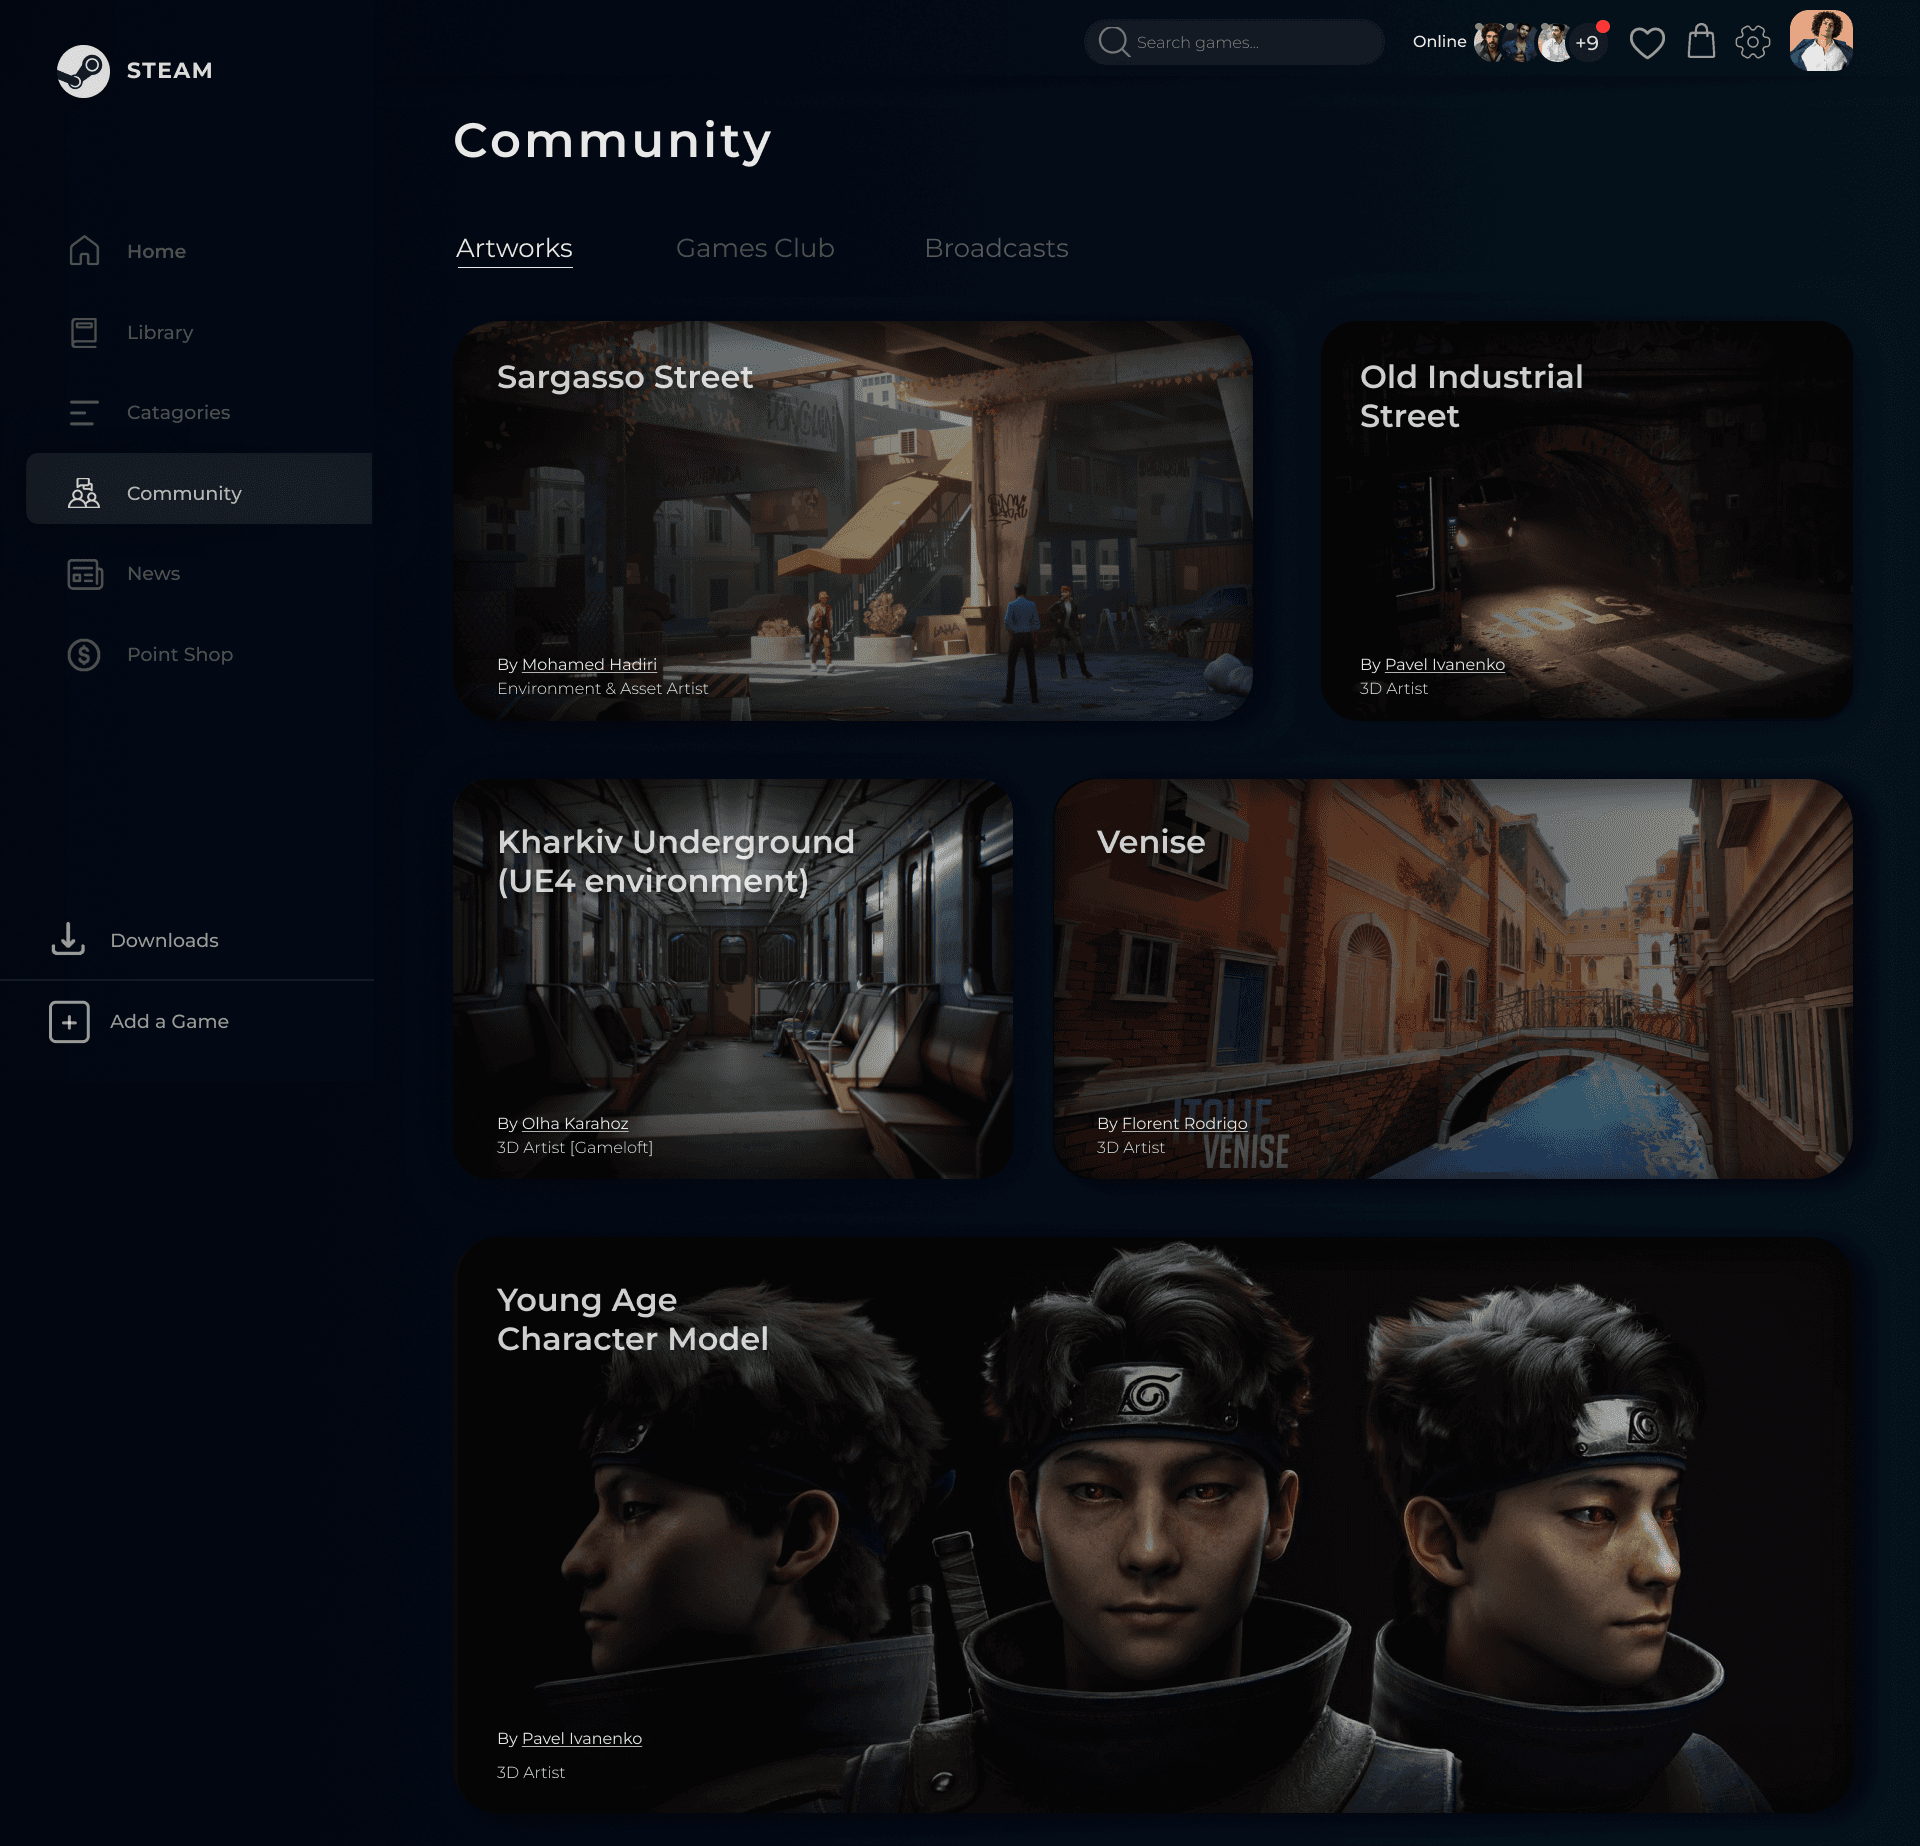Switch to the Games Club tab

click(755, 248)
